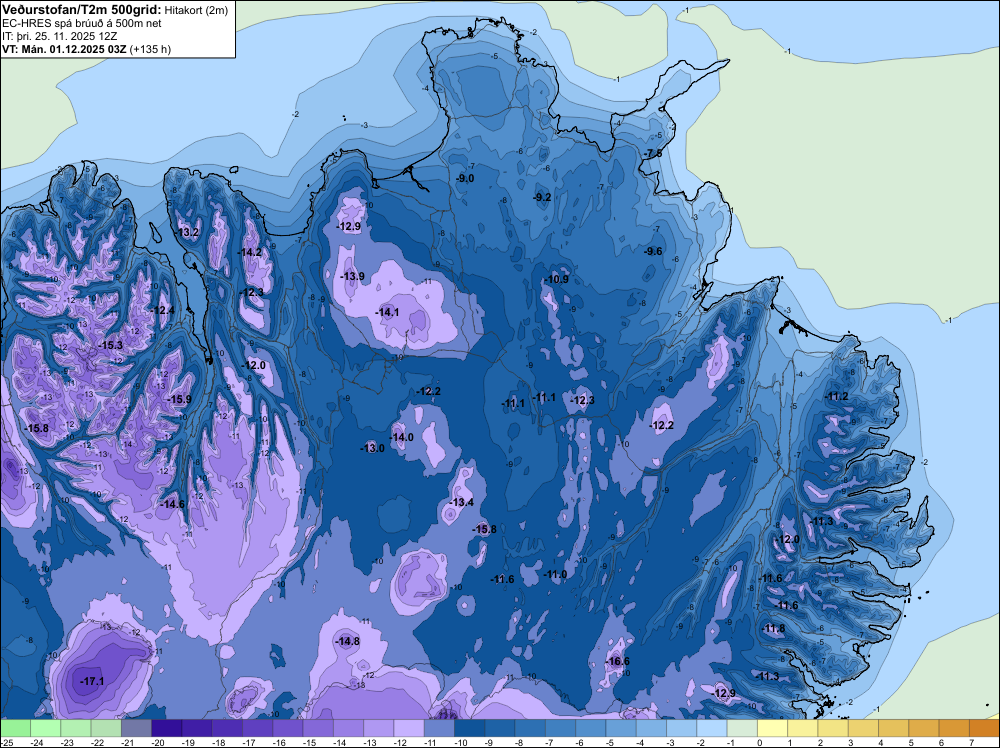Click the '(+135 h)' forecast offset text
The height and width of the screenshot is (748, 1000).
(x=151, y=49)
